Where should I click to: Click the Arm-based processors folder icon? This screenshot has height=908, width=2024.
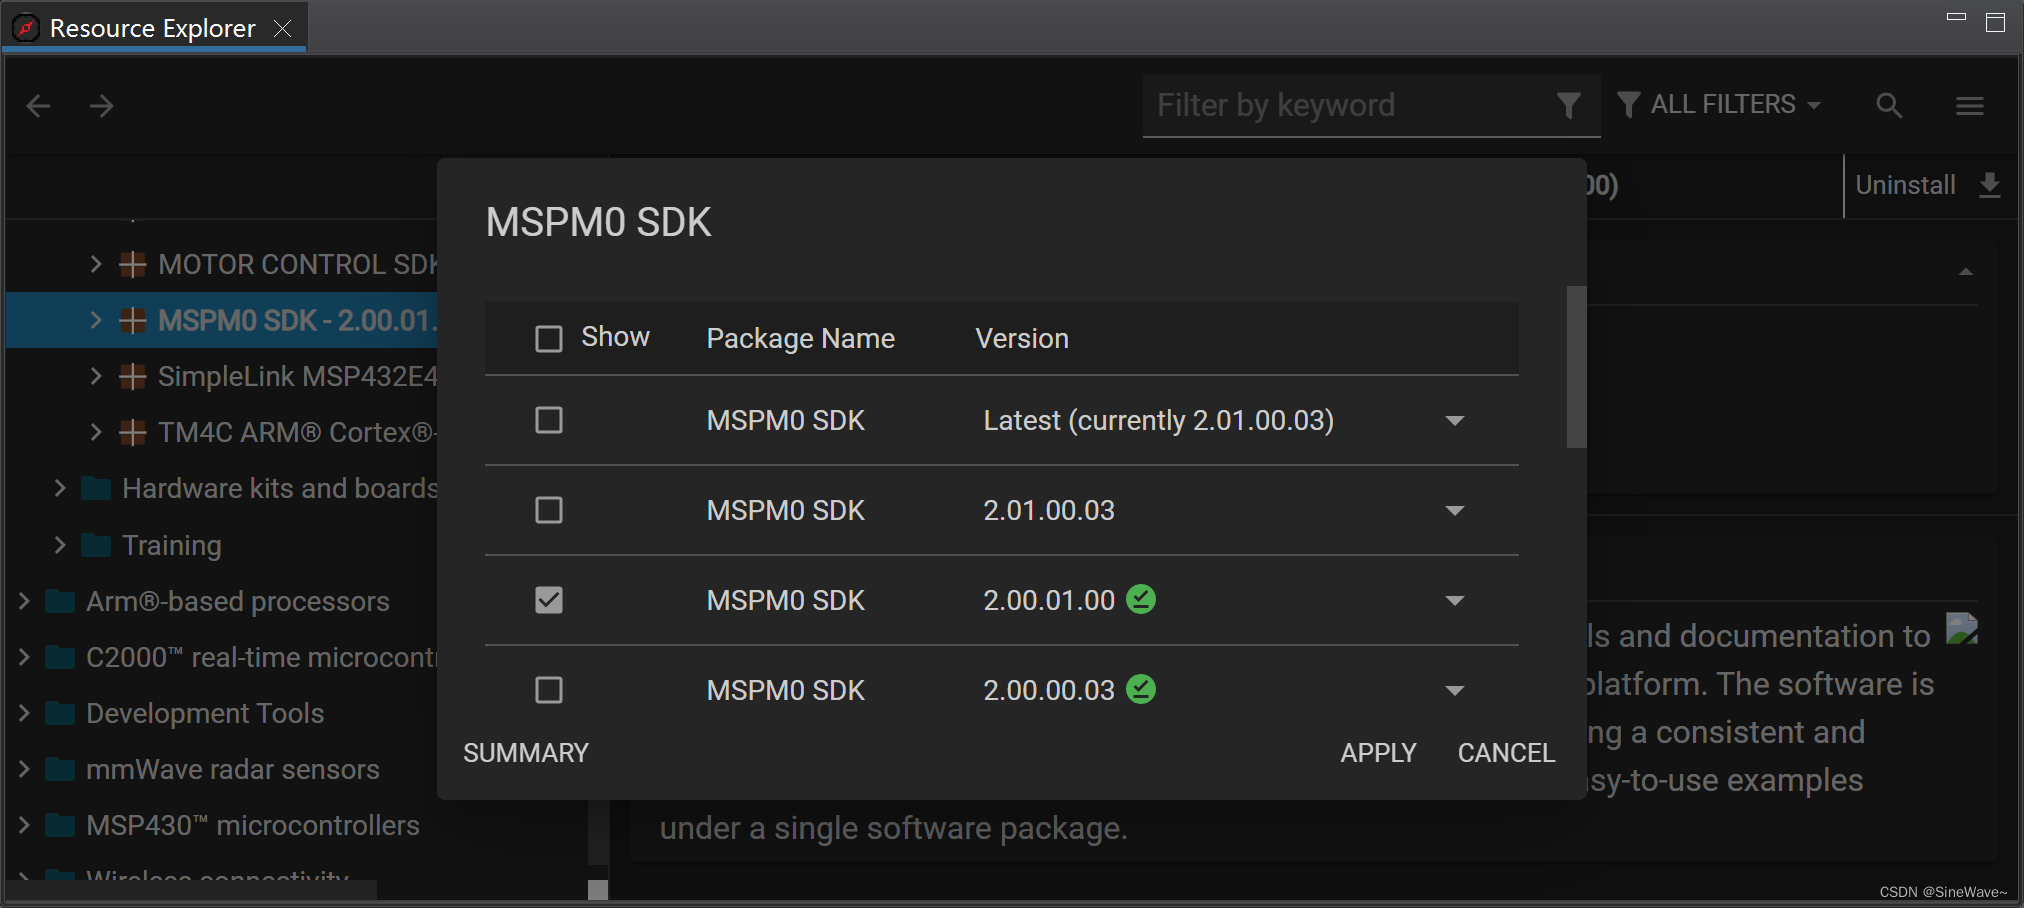coord(60,601)
